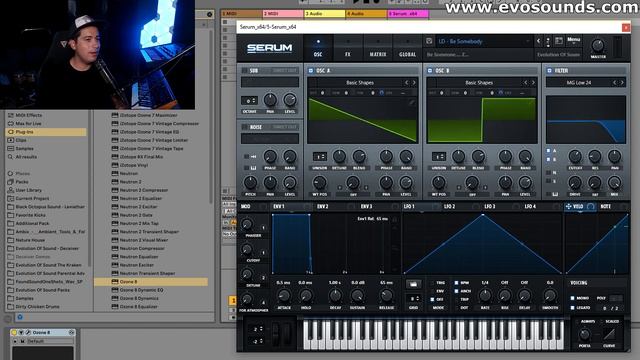The width and height of the screenshot is (640, 360).
Task: Toggle the SUB oscillator enable switch
Action: tap(245, 71)
